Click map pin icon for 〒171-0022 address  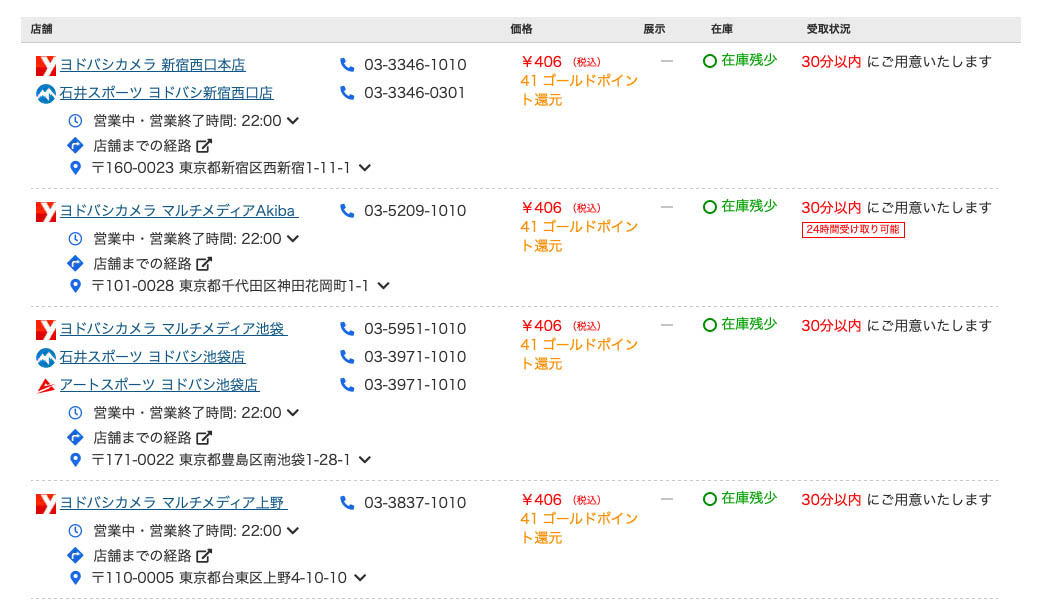76,460
